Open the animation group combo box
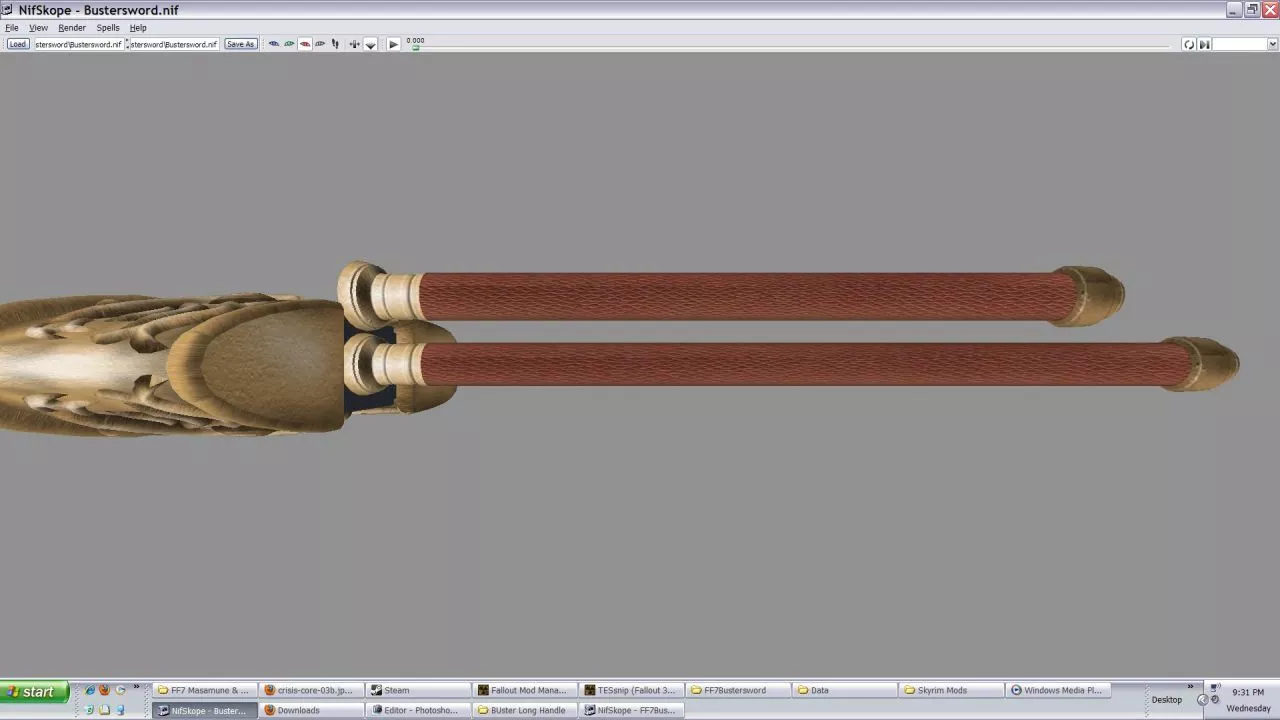Image resolution: width=1280 pixels, height=720 pixels. tap(1245, 44)
